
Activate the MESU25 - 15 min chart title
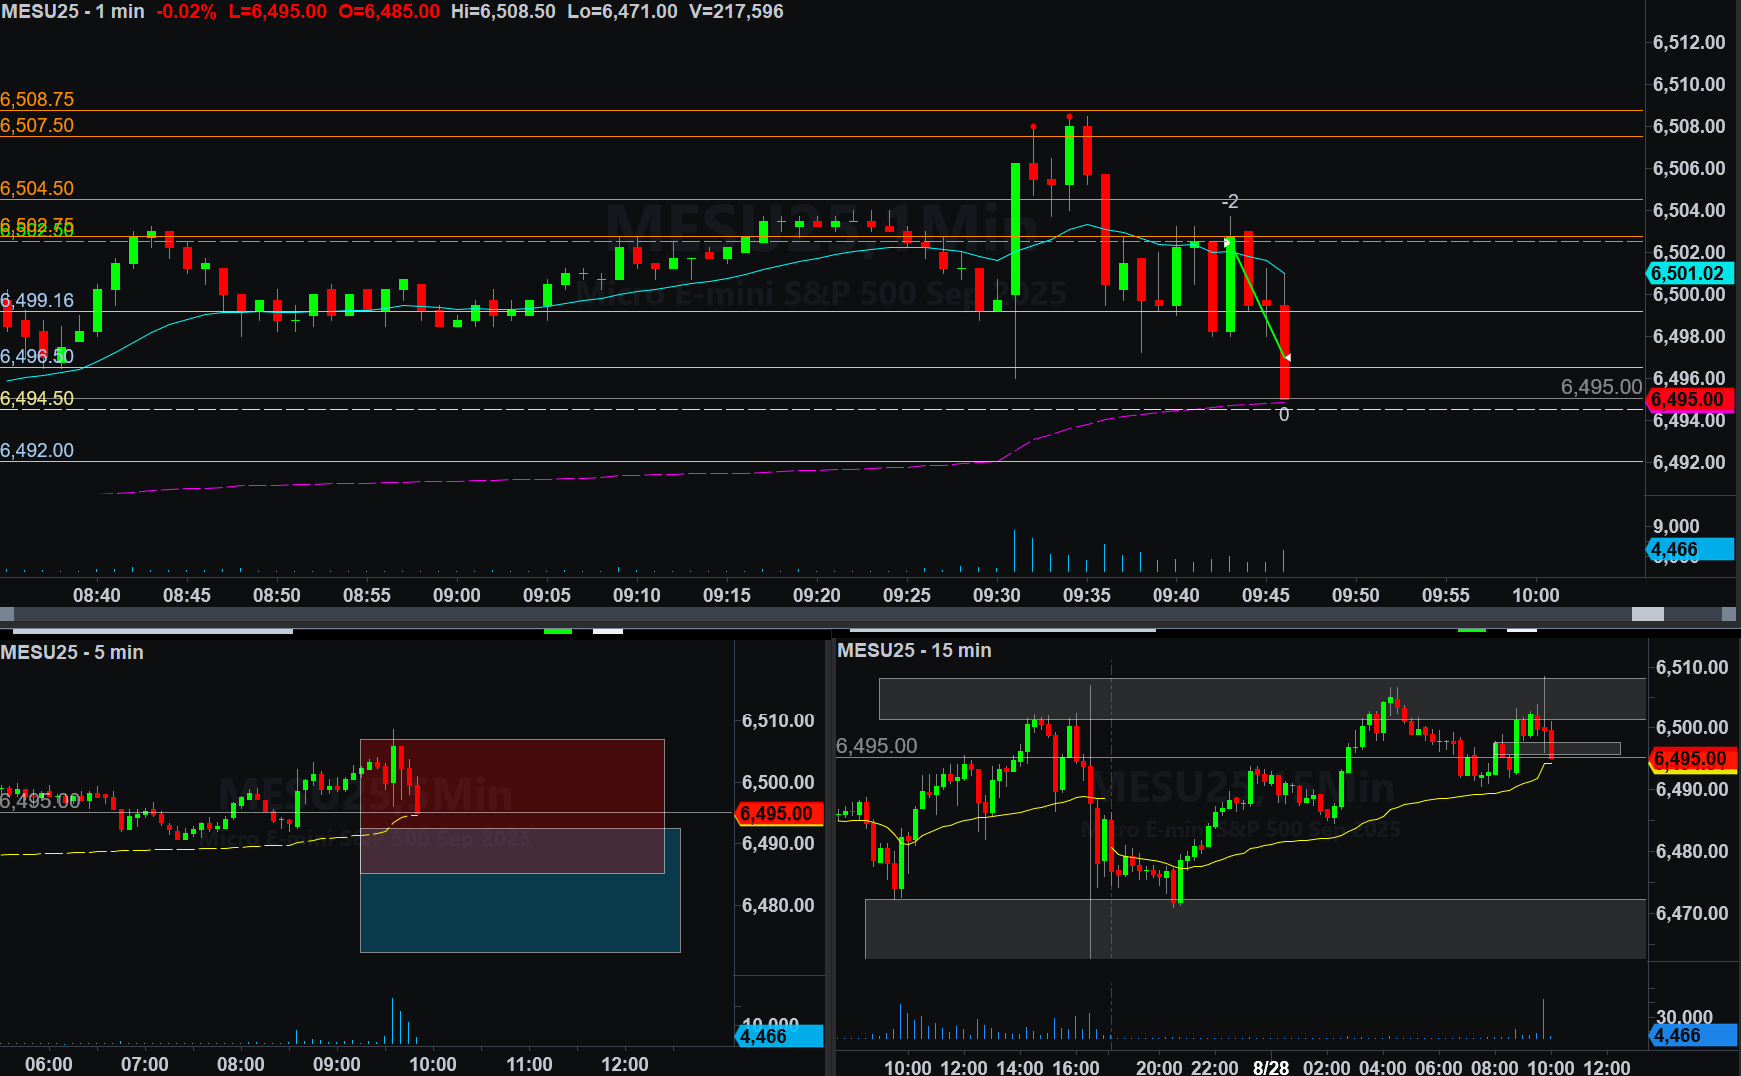[914, 650]
